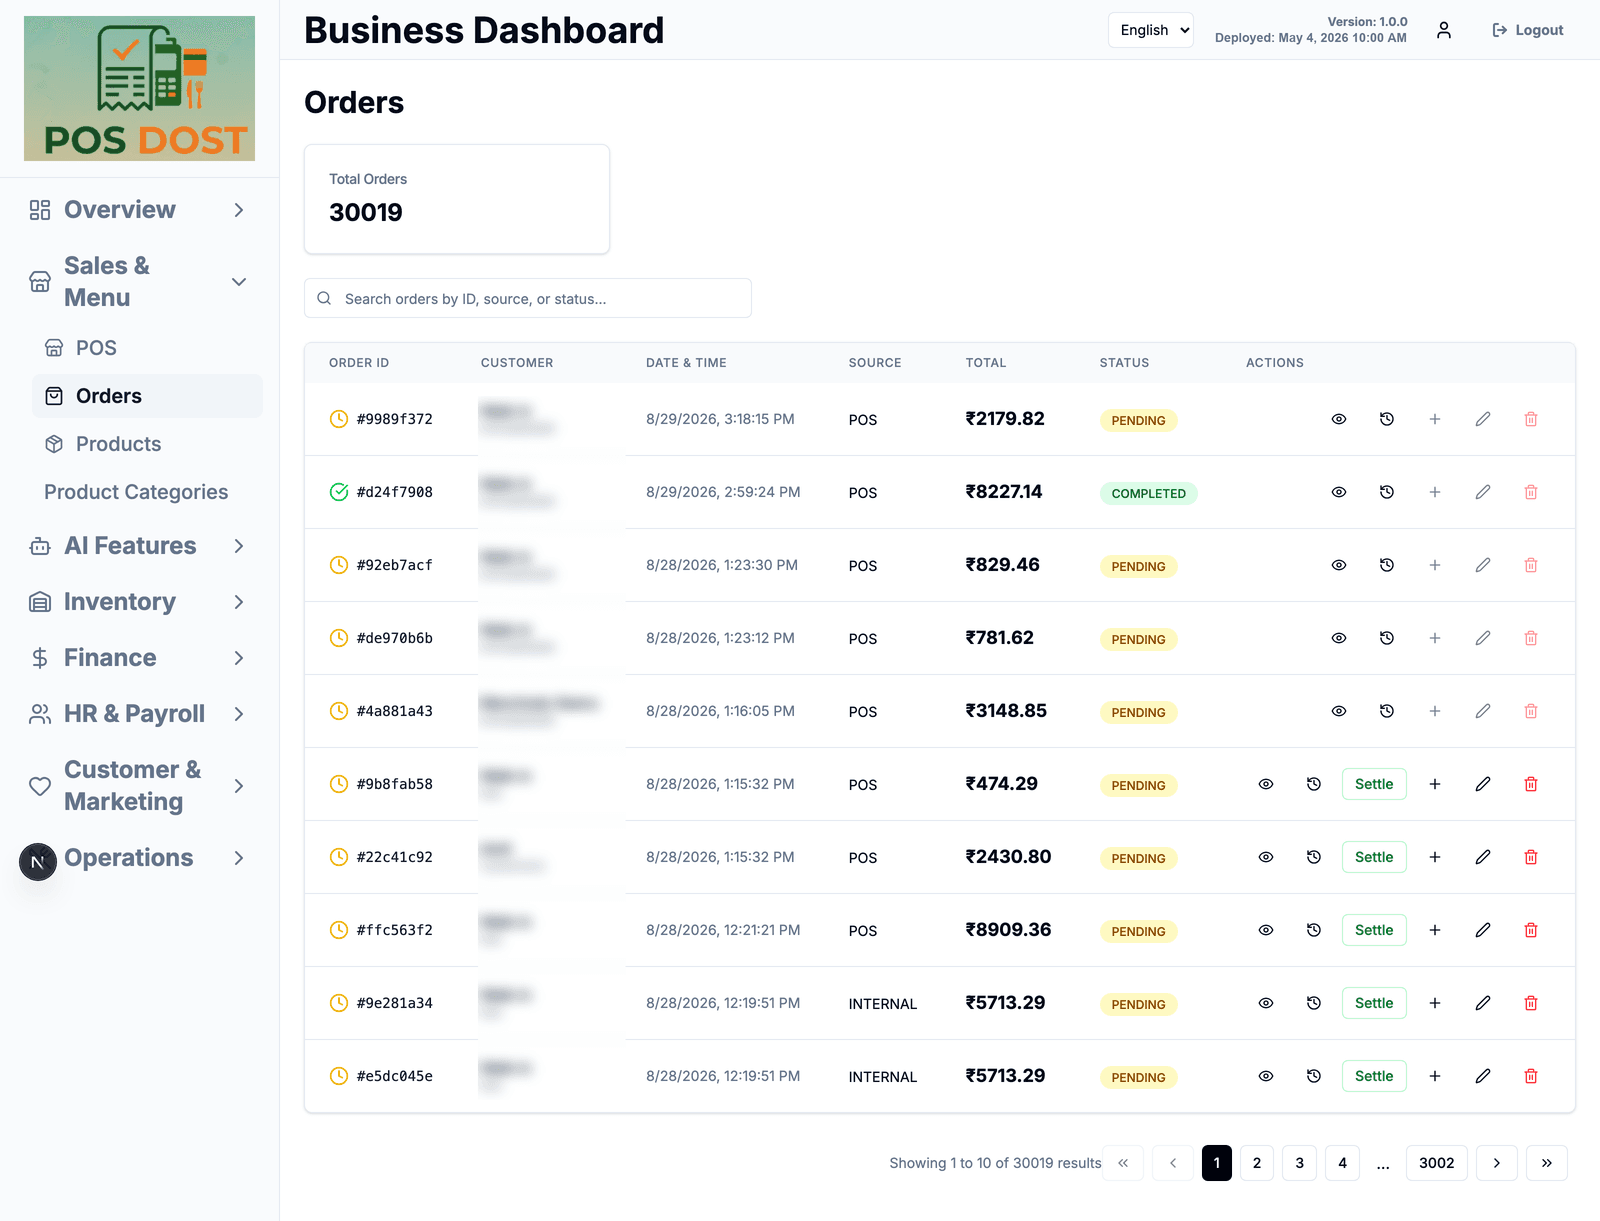Select Orders in the sidebar
The height and width of the screenshot is (1221, 1600).
pyautogui.click(x=147, y=396)
